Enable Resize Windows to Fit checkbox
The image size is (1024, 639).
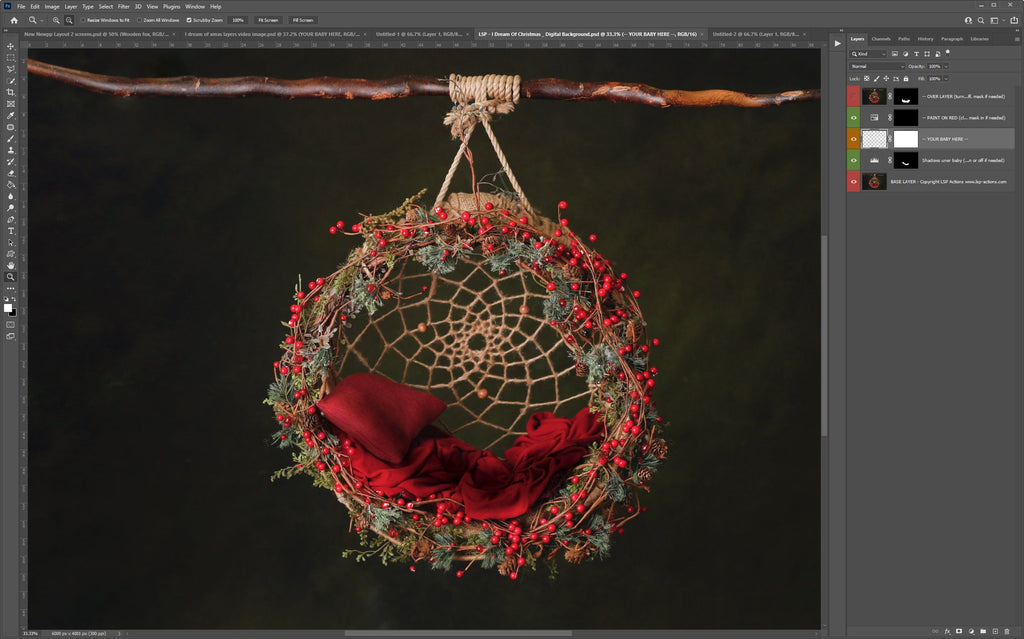click(84, 20)
